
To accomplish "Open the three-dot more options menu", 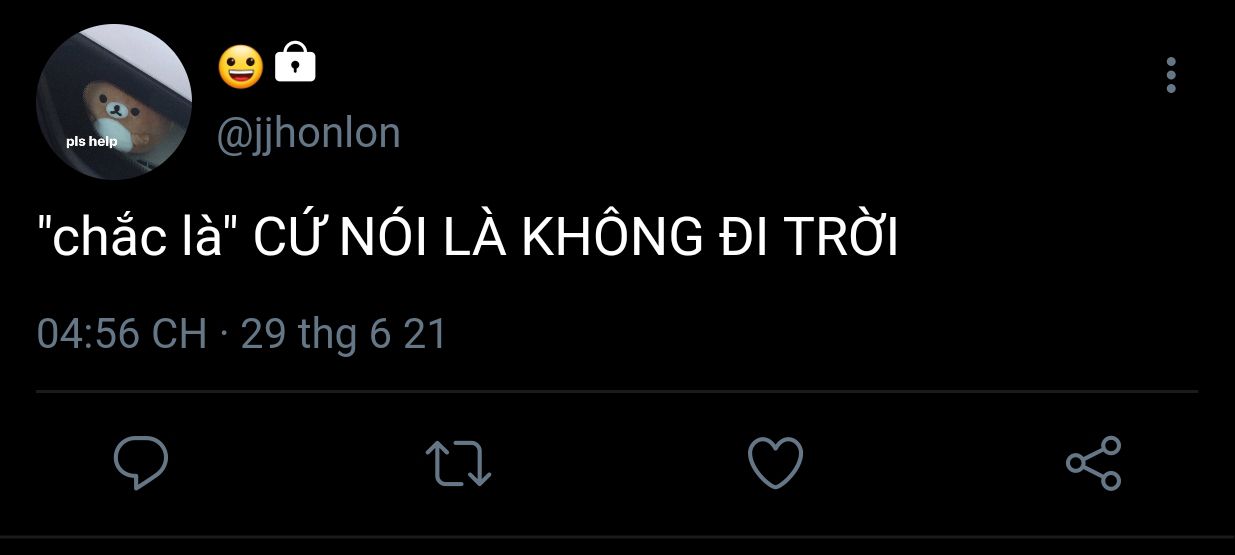I will pyautogui.click(x=1171, y=75).
